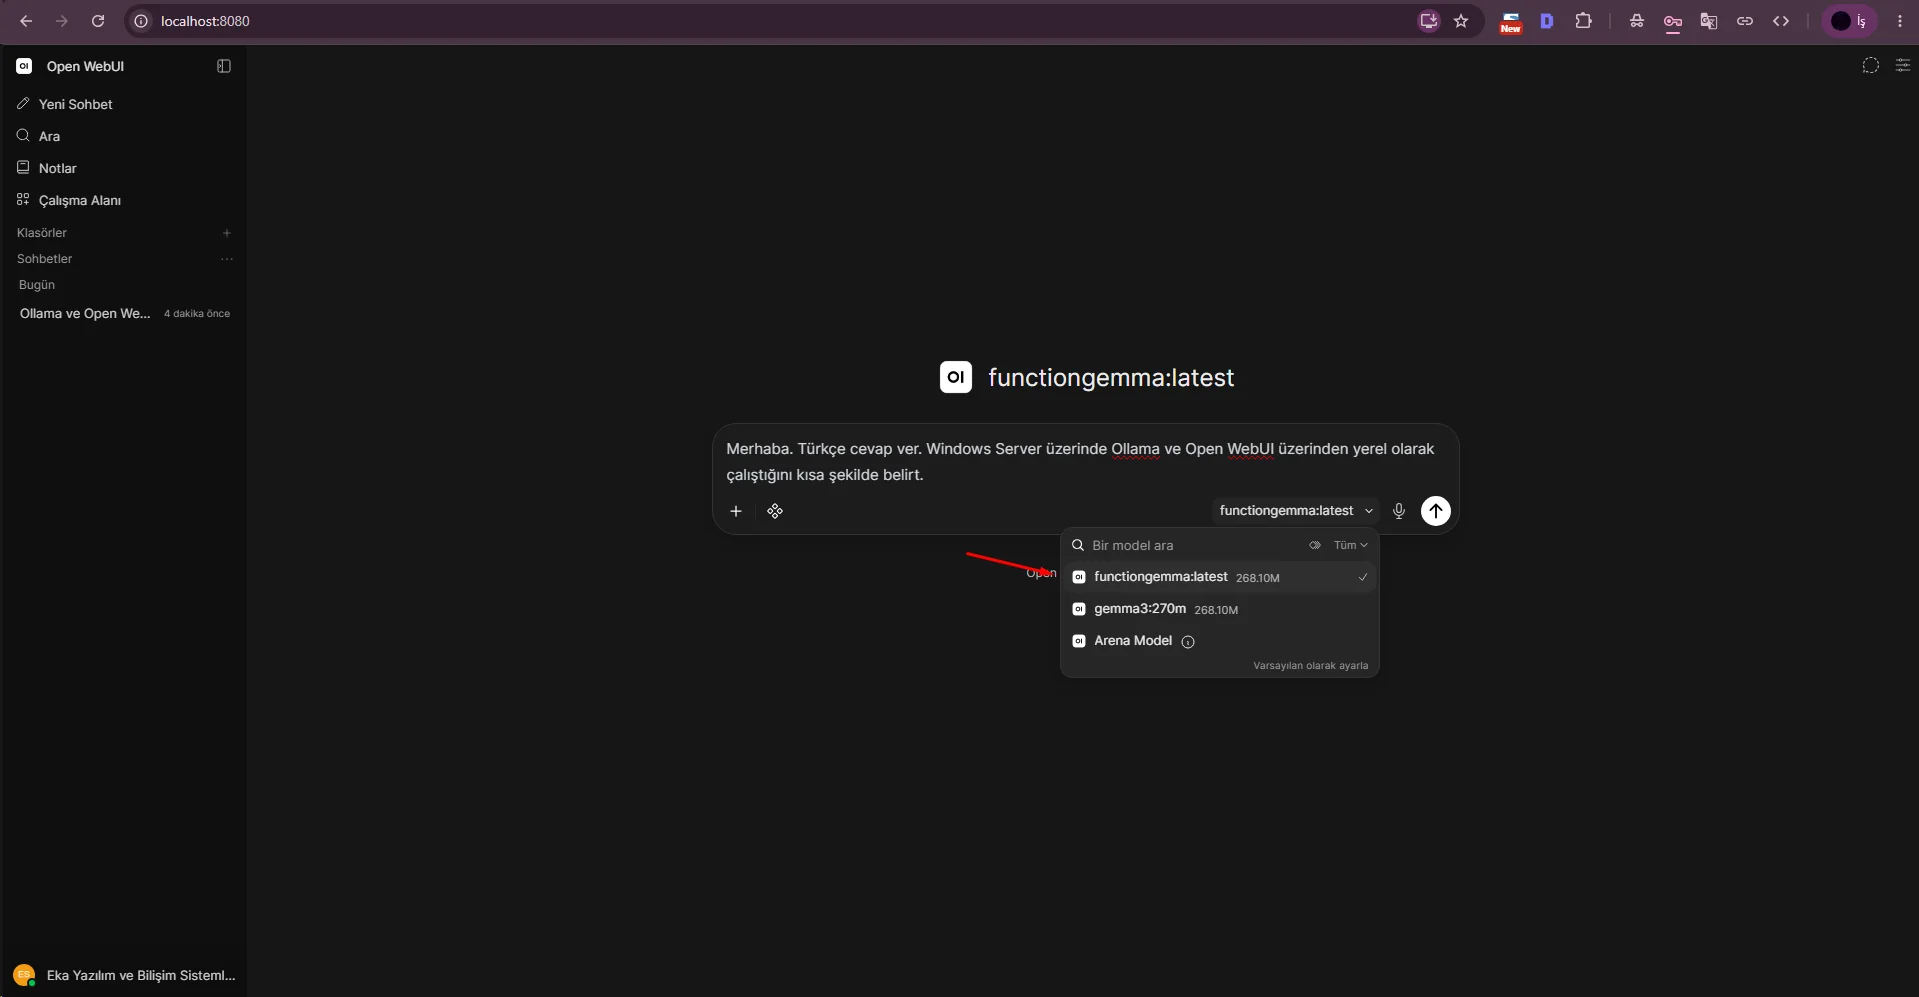Toggle the unload models icon beside Tüm
This screenshot has width=1919, height=997.
click(x=1315, y=545)
